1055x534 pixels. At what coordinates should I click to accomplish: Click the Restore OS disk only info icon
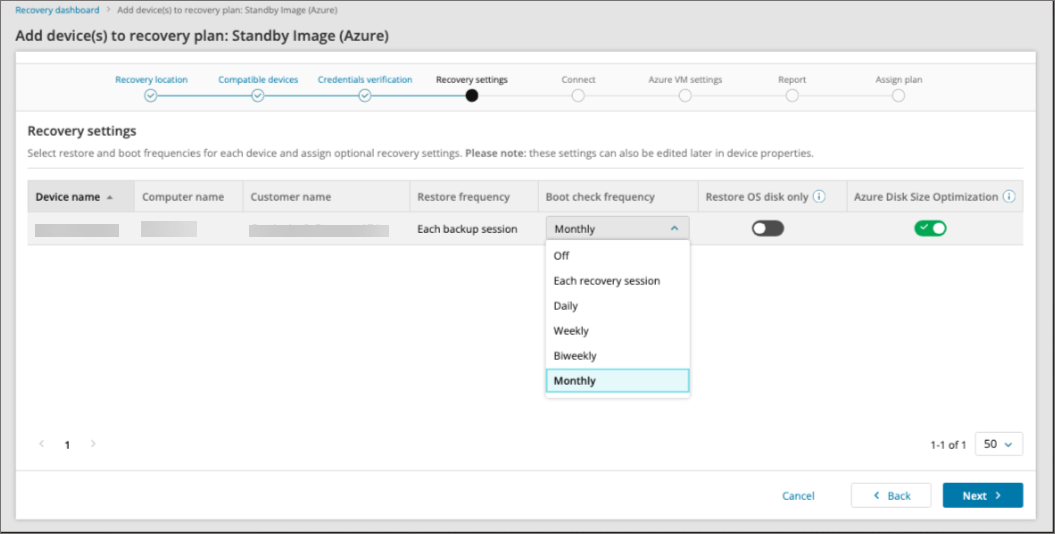819,197
